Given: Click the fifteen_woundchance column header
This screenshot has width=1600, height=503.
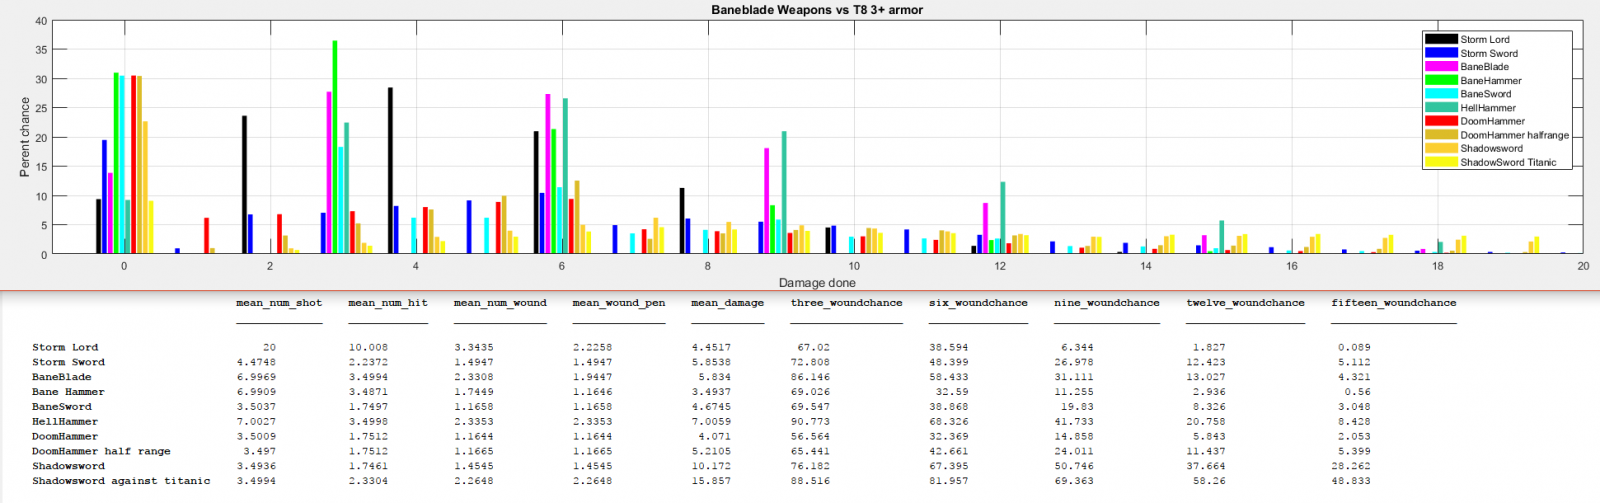Looking at the screenshot, I should [x=1393, y=303].
